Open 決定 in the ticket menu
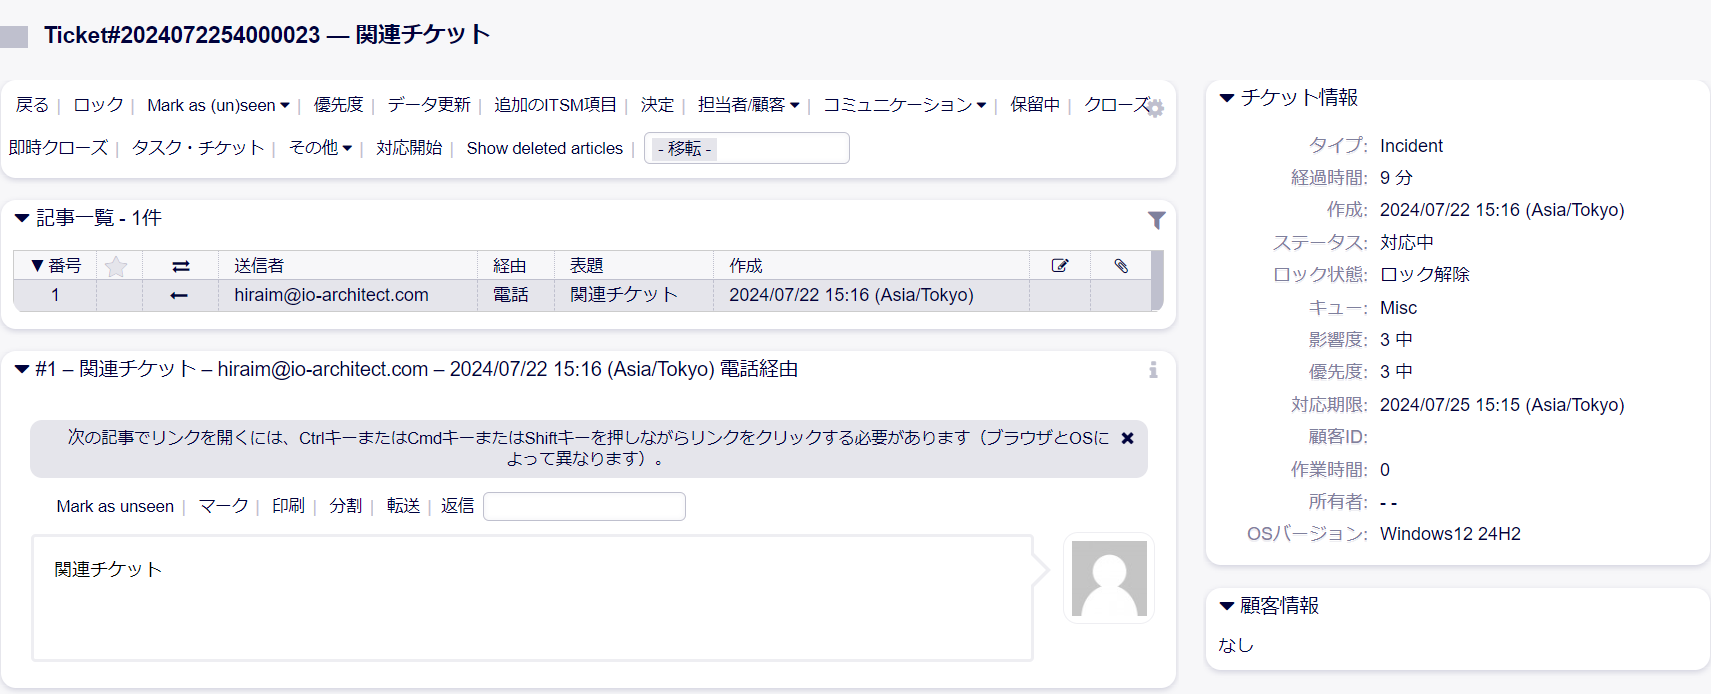1711x694 pixels. [657, 105]
